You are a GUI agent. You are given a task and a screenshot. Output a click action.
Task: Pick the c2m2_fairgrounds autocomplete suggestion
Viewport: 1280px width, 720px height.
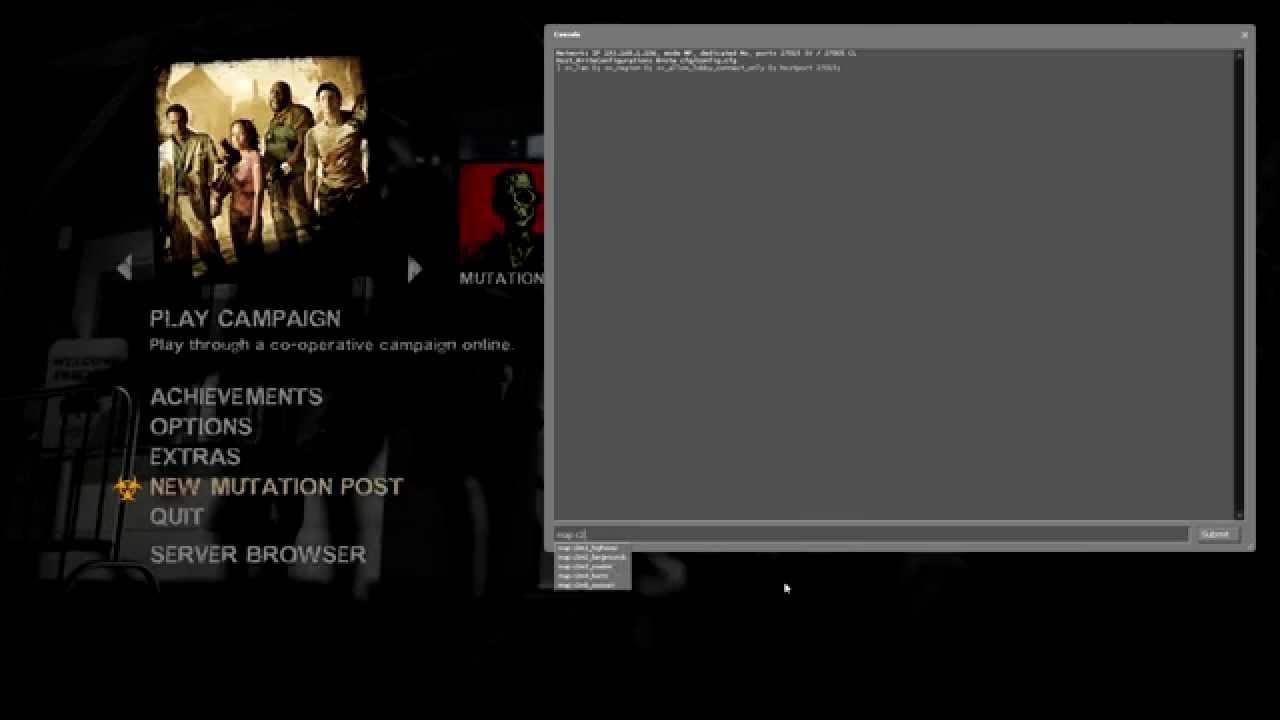(x=592, y=557)
